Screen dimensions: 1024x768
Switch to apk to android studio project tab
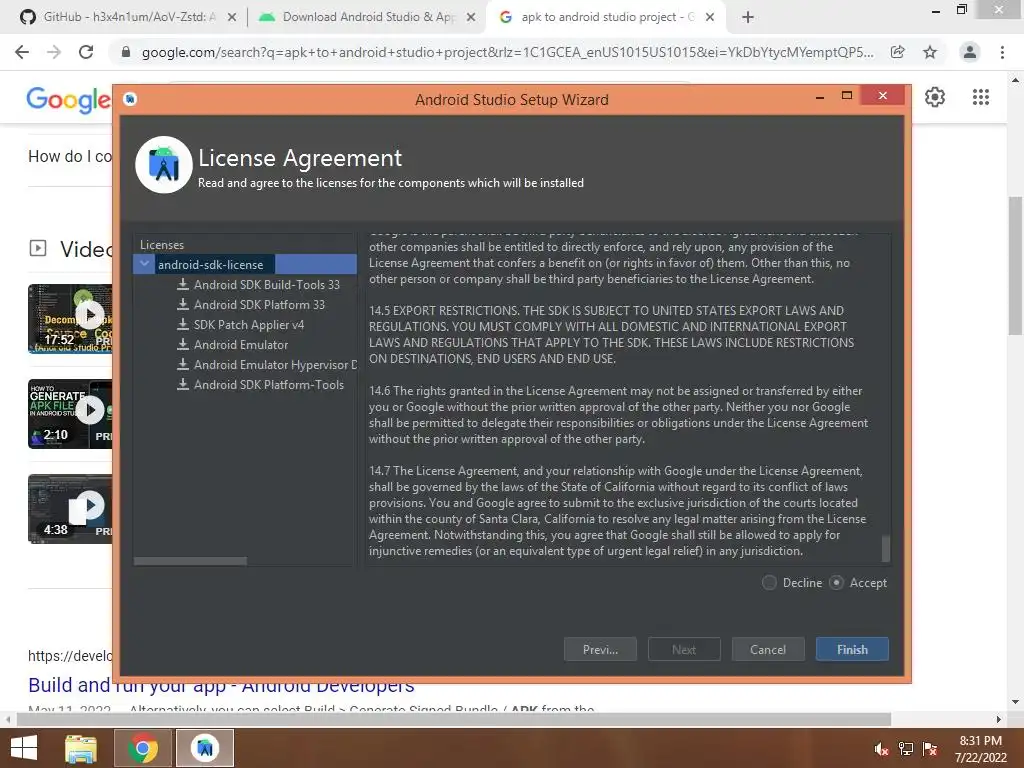click(607, 17)
